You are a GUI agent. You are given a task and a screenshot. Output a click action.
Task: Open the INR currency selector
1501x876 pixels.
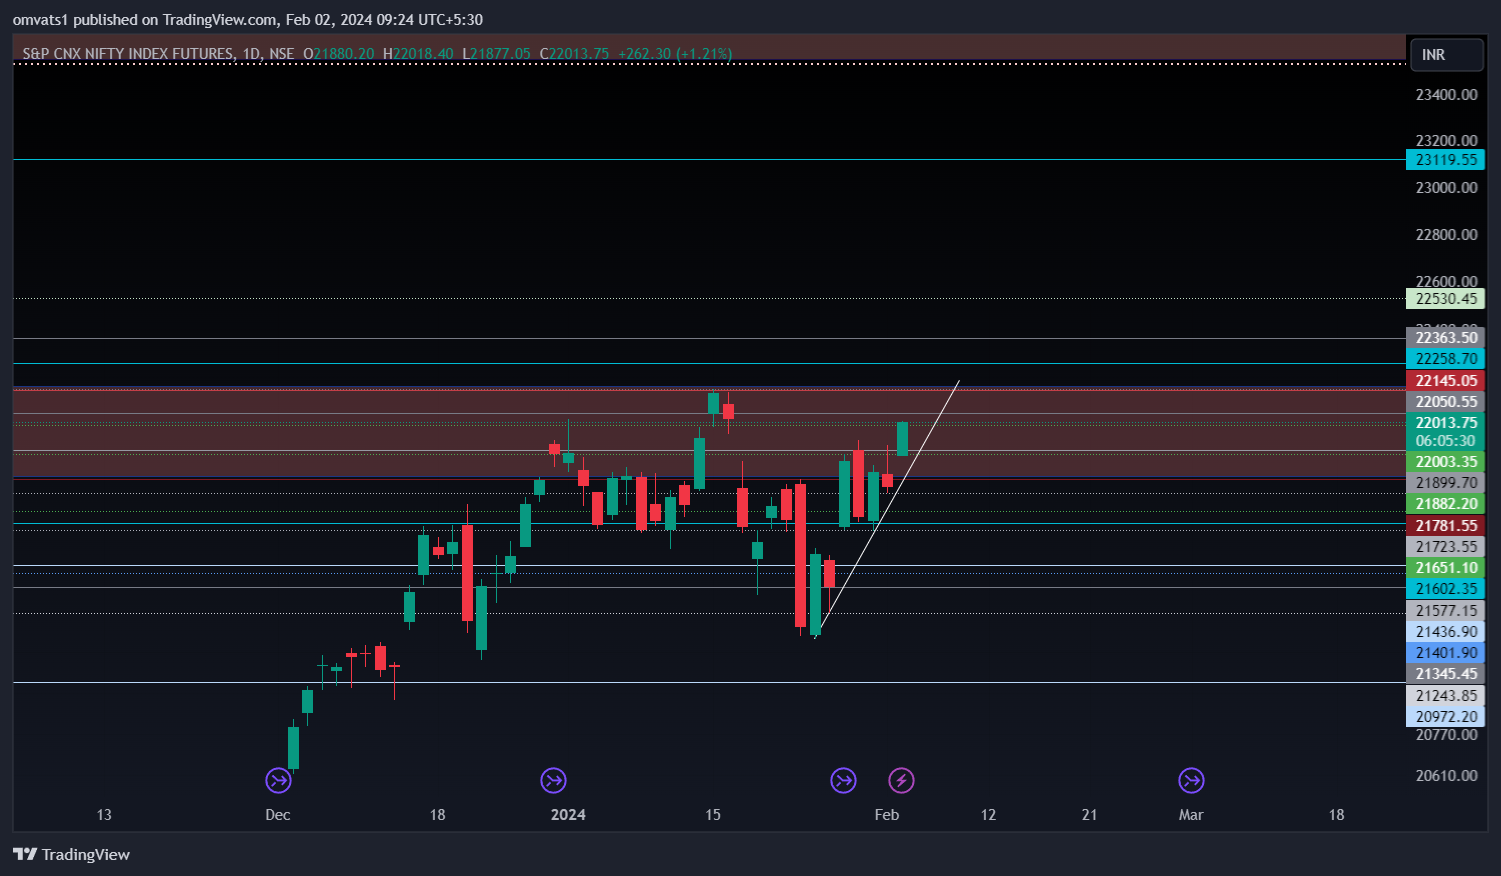[1446, 55]
